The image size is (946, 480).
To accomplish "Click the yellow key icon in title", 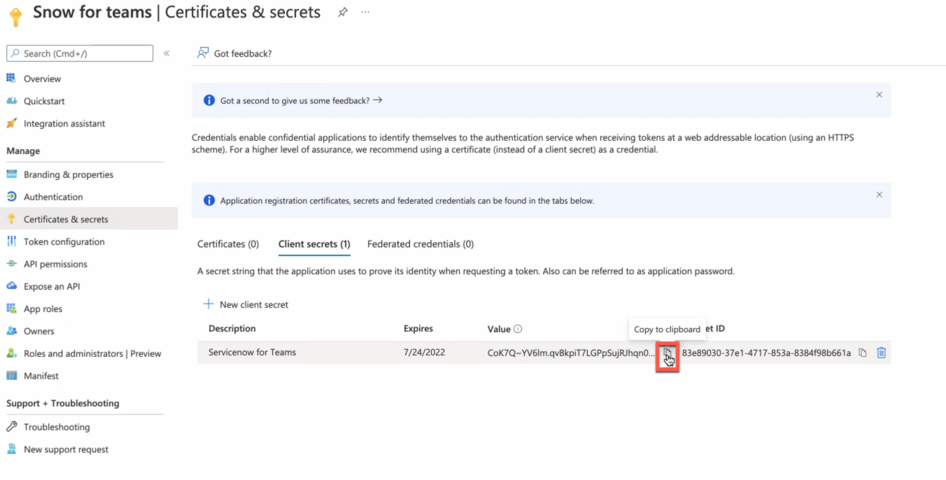I will click(x=16, y=16).
